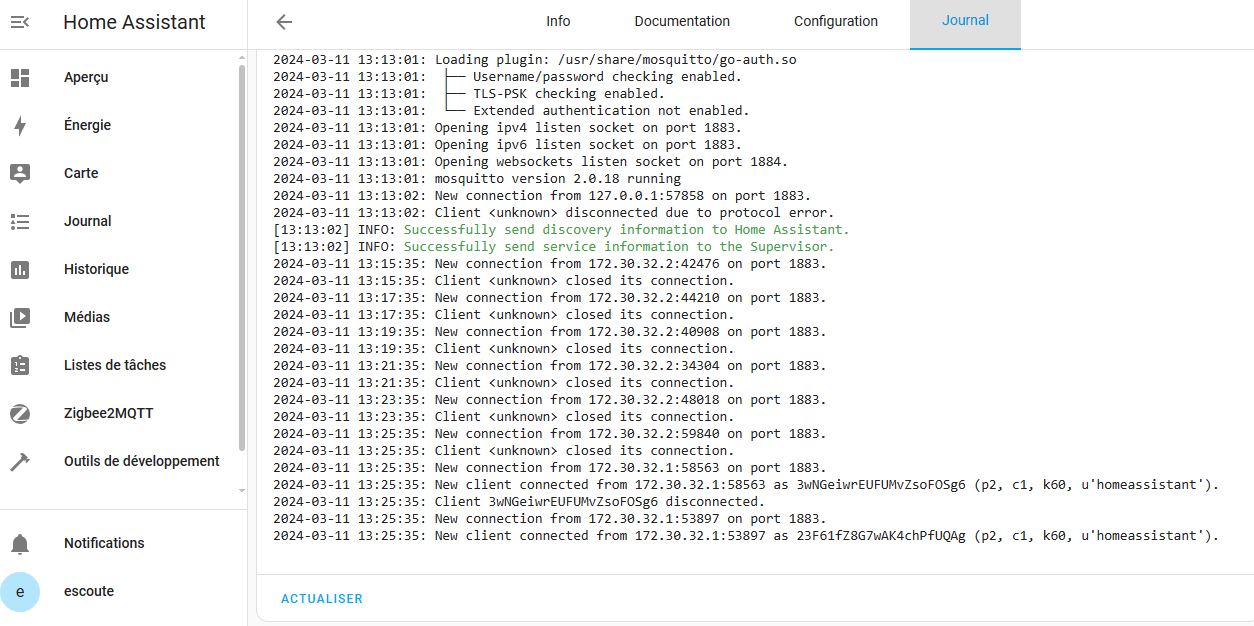Click the Carte map person icon

coord(20,173)
